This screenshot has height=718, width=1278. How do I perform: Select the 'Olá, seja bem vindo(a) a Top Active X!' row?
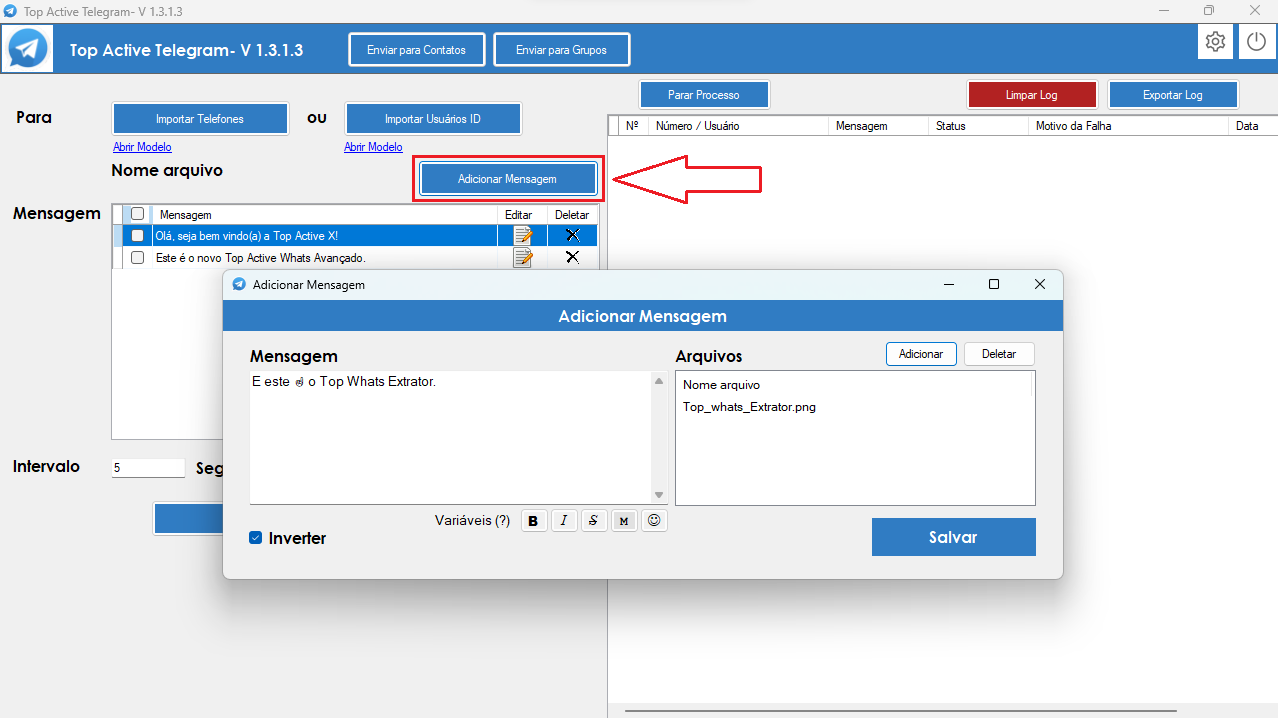[x=324, y=236]
